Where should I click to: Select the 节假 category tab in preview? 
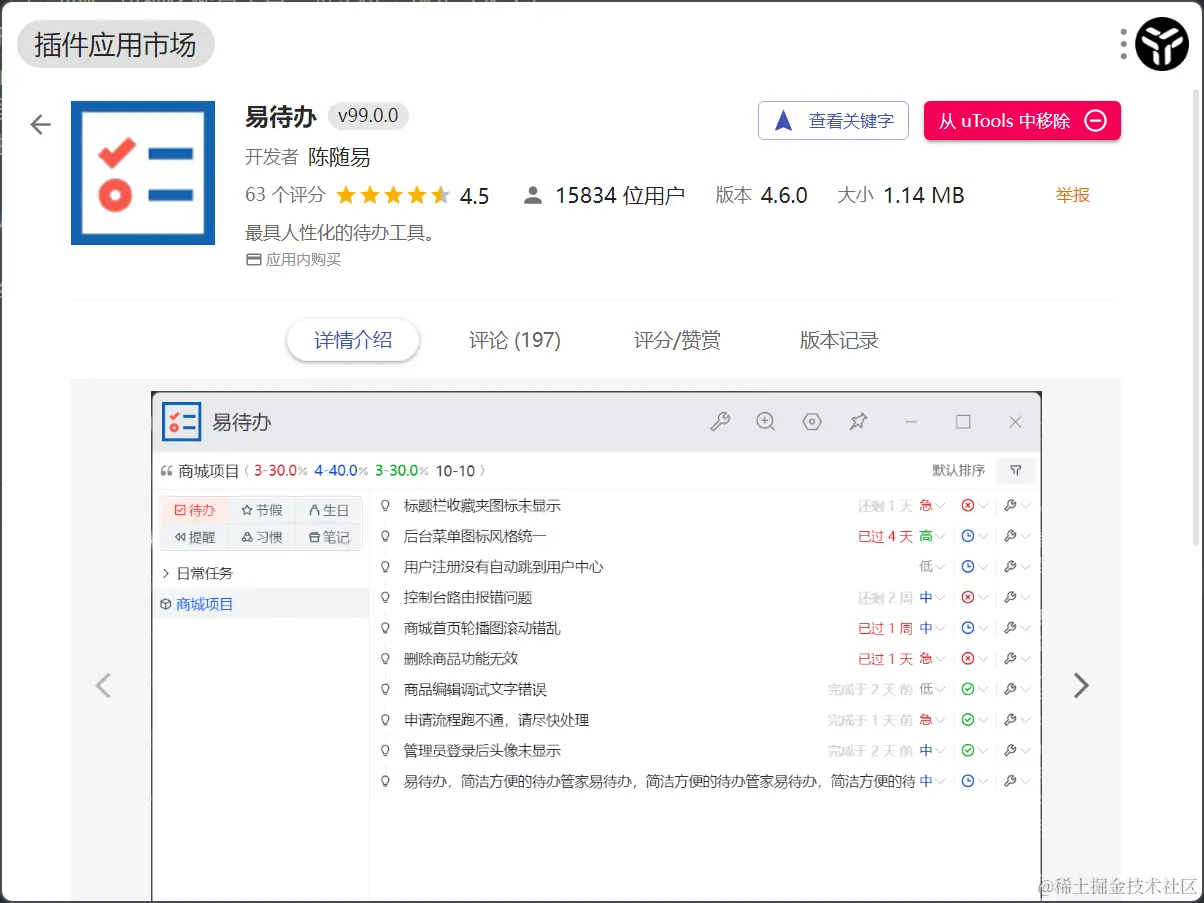tap(262, 510)
